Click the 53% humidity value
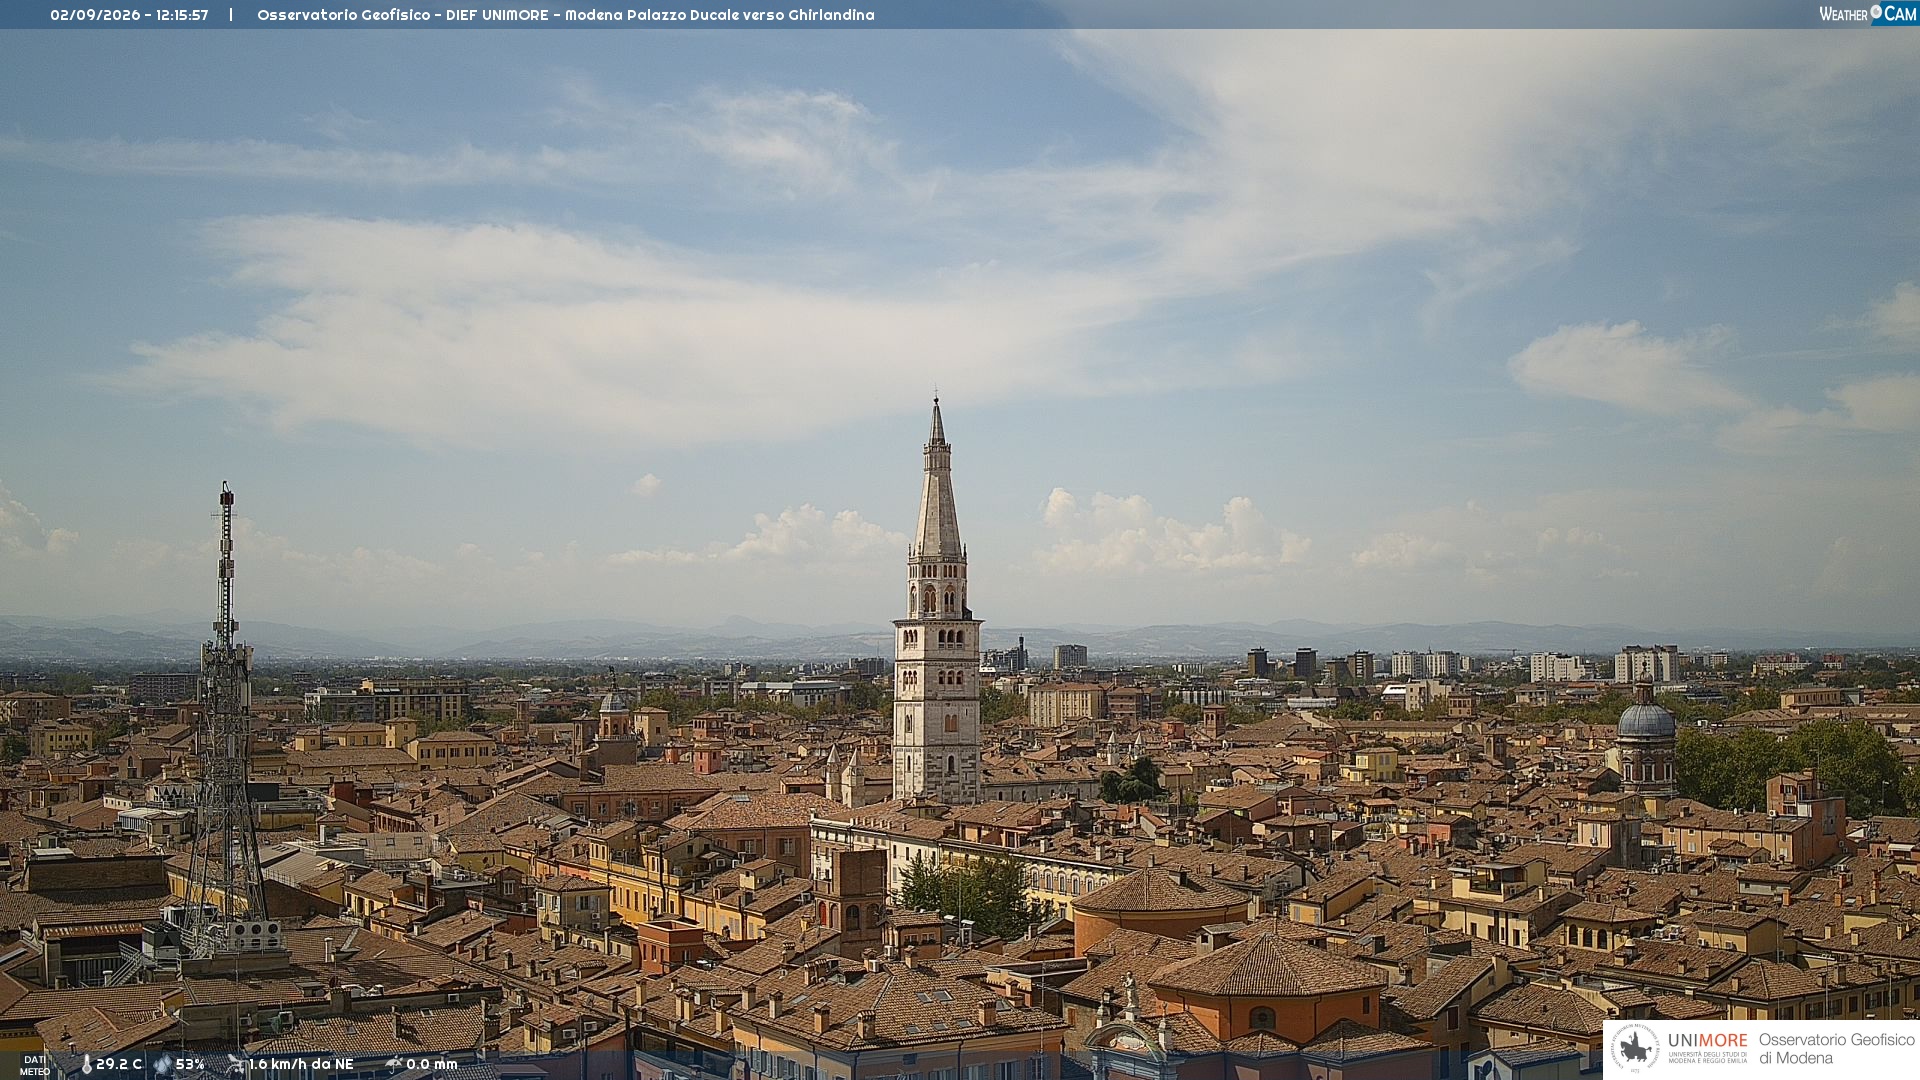Image resolution: width=1920 pixels, height=1080 pixels. click(190, 1064)
